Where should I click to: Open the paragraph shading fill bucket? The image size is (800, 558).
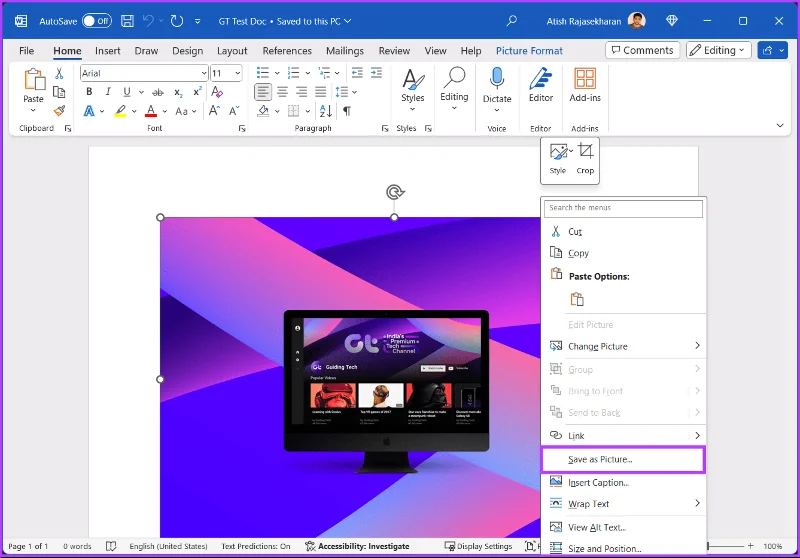coord(263,111)
